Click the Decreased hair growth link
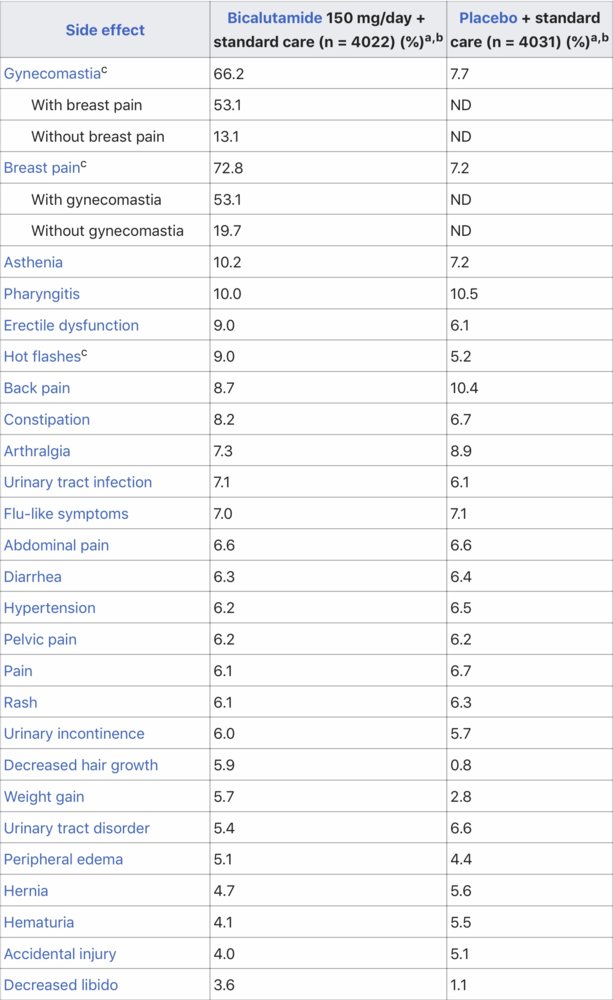 click(81, 765)
